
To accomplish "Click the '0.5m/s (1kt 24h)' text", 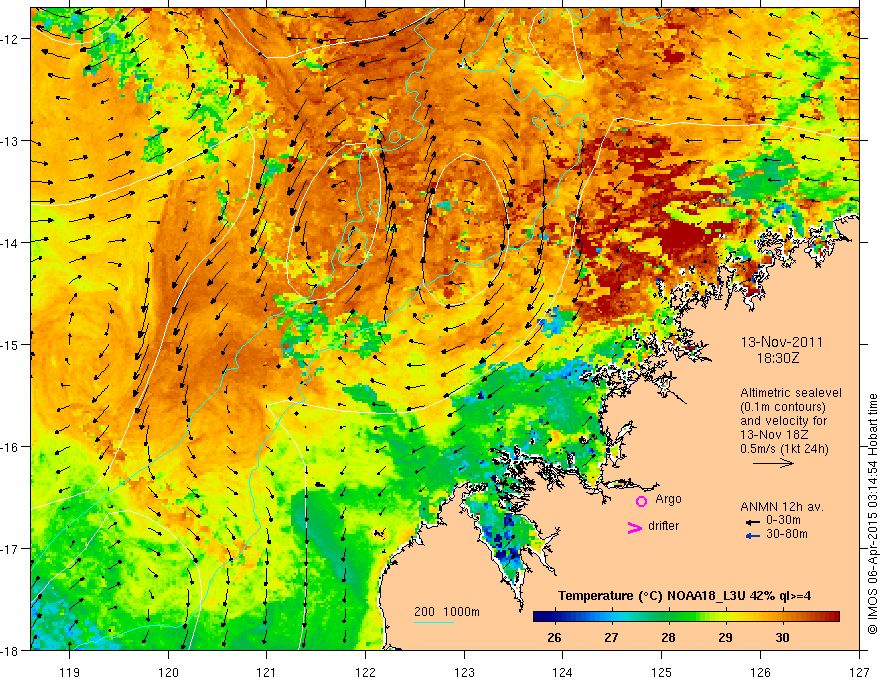I will pos(785,449).
